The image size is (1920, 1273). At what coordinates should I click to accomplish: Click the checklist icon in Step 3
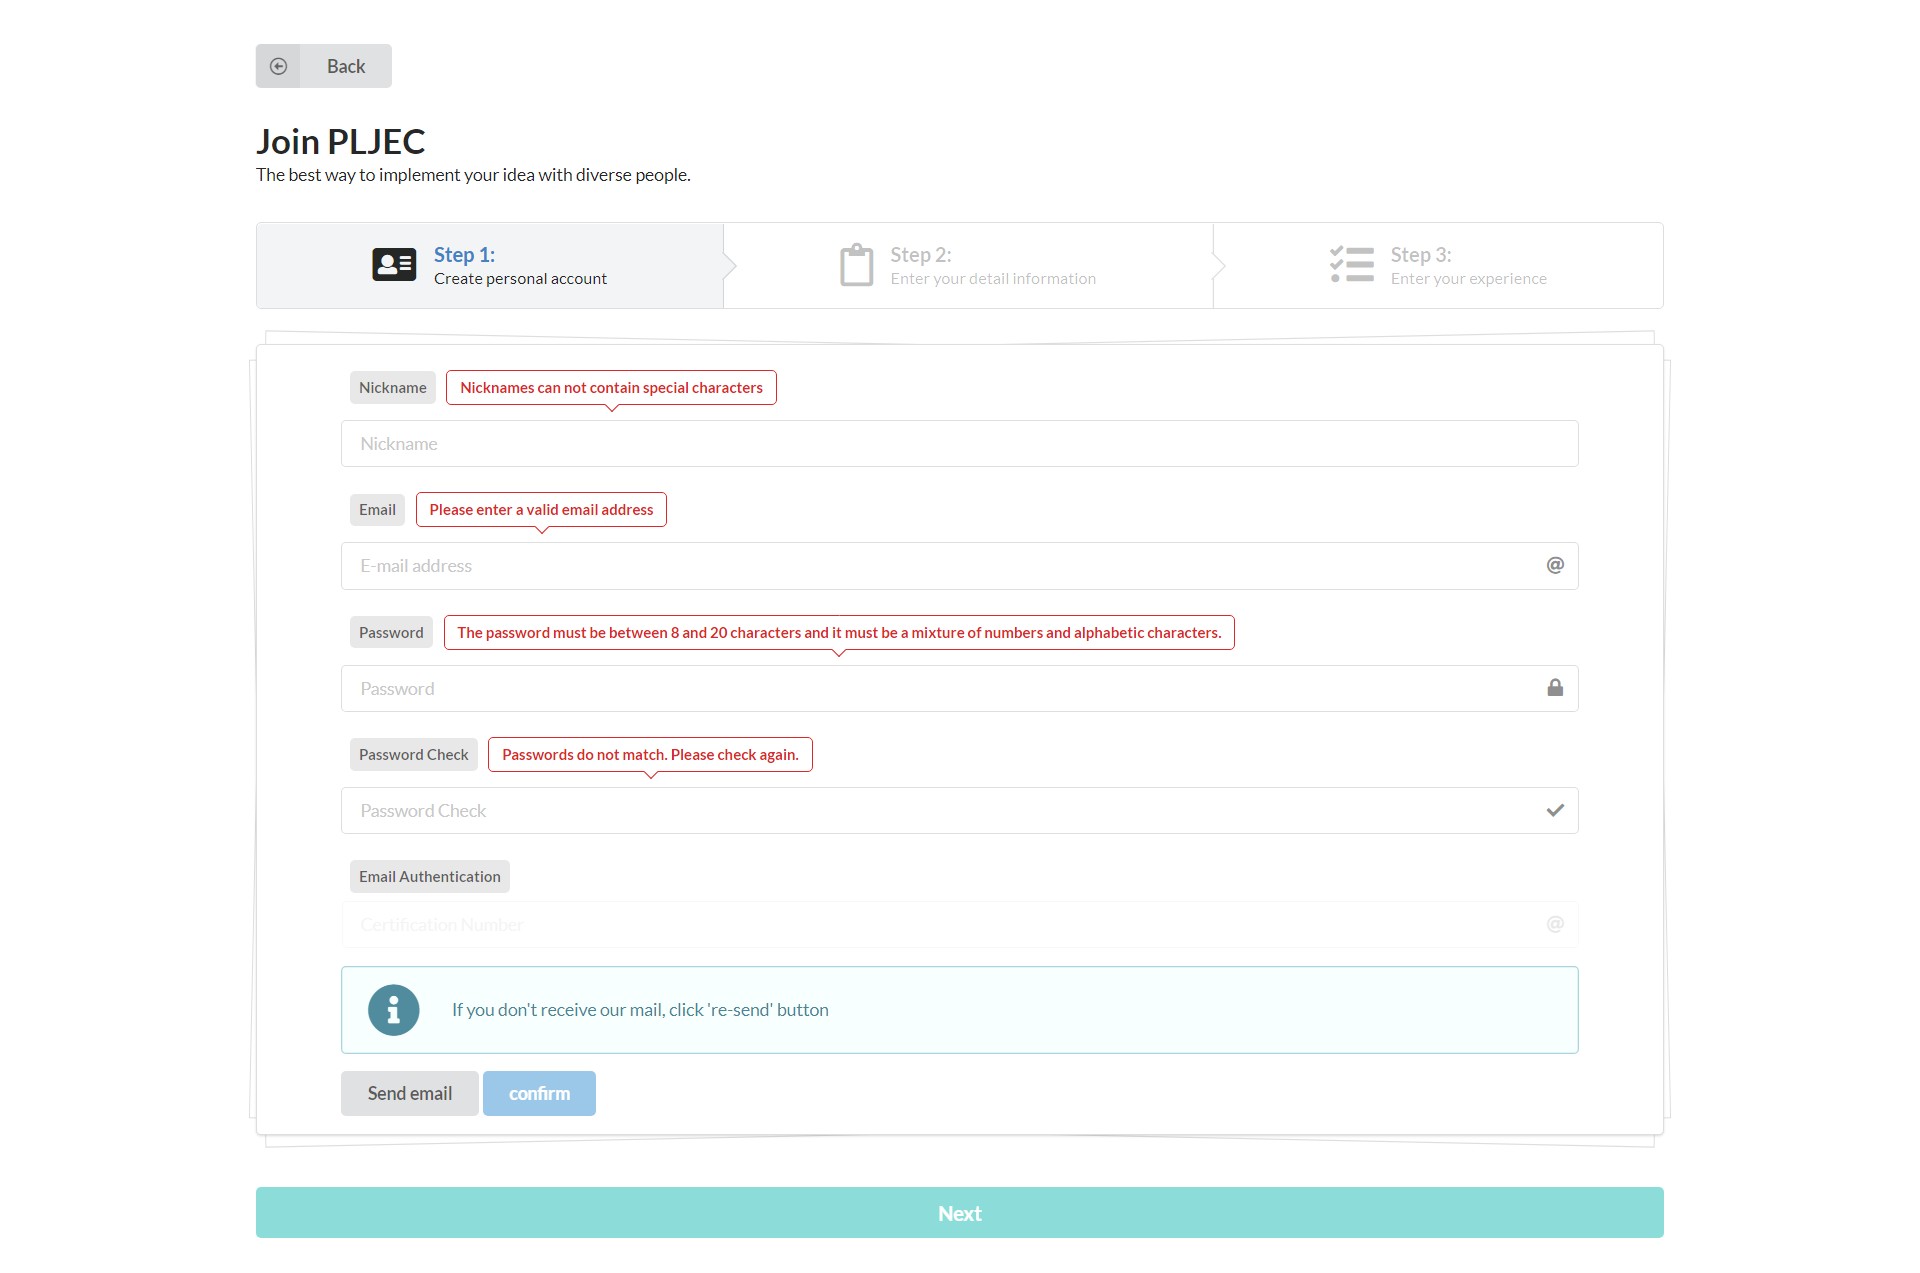point(1351,265)
